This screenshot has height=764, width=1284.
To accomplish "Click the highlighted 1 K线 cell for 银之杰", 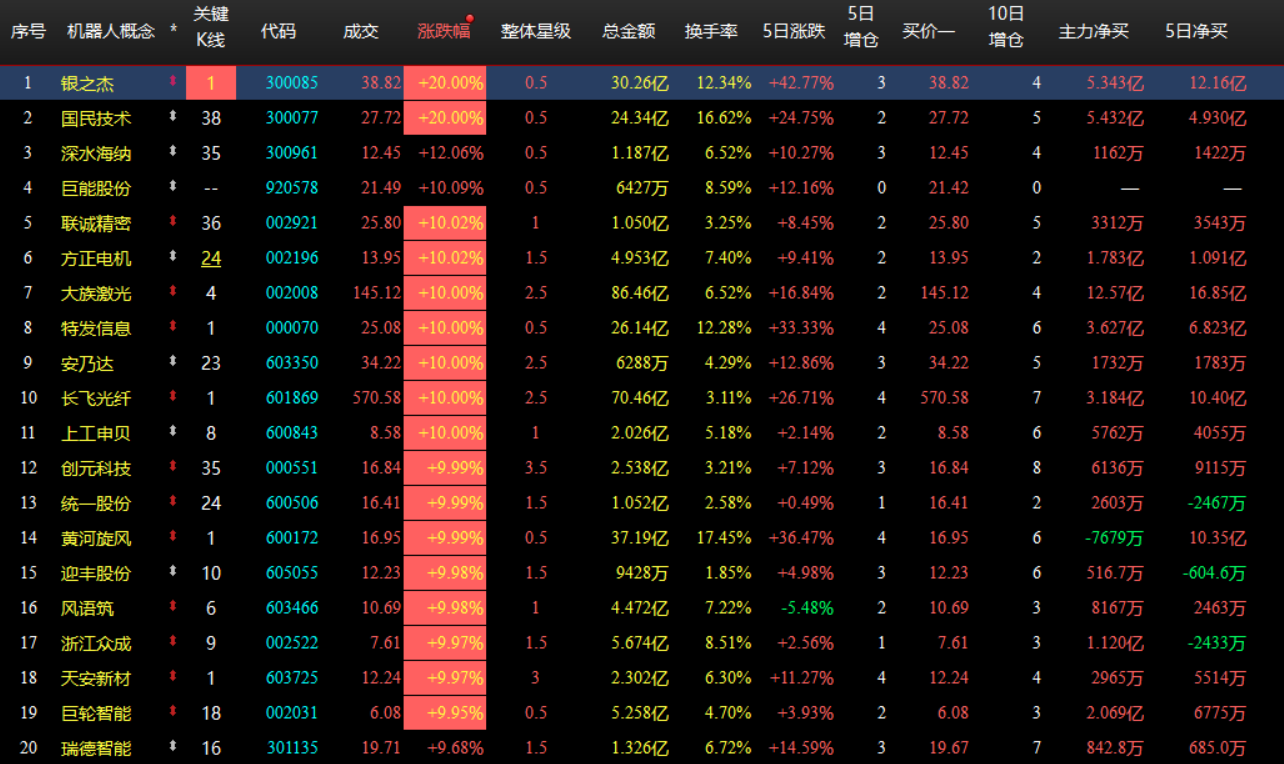I will pyautogui.click(x=211, y=83).
